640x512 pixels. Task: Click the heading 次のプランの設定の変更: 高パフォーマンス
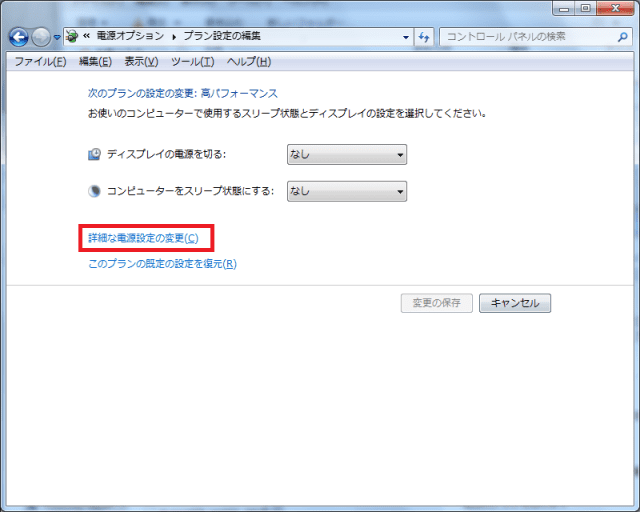183,93
